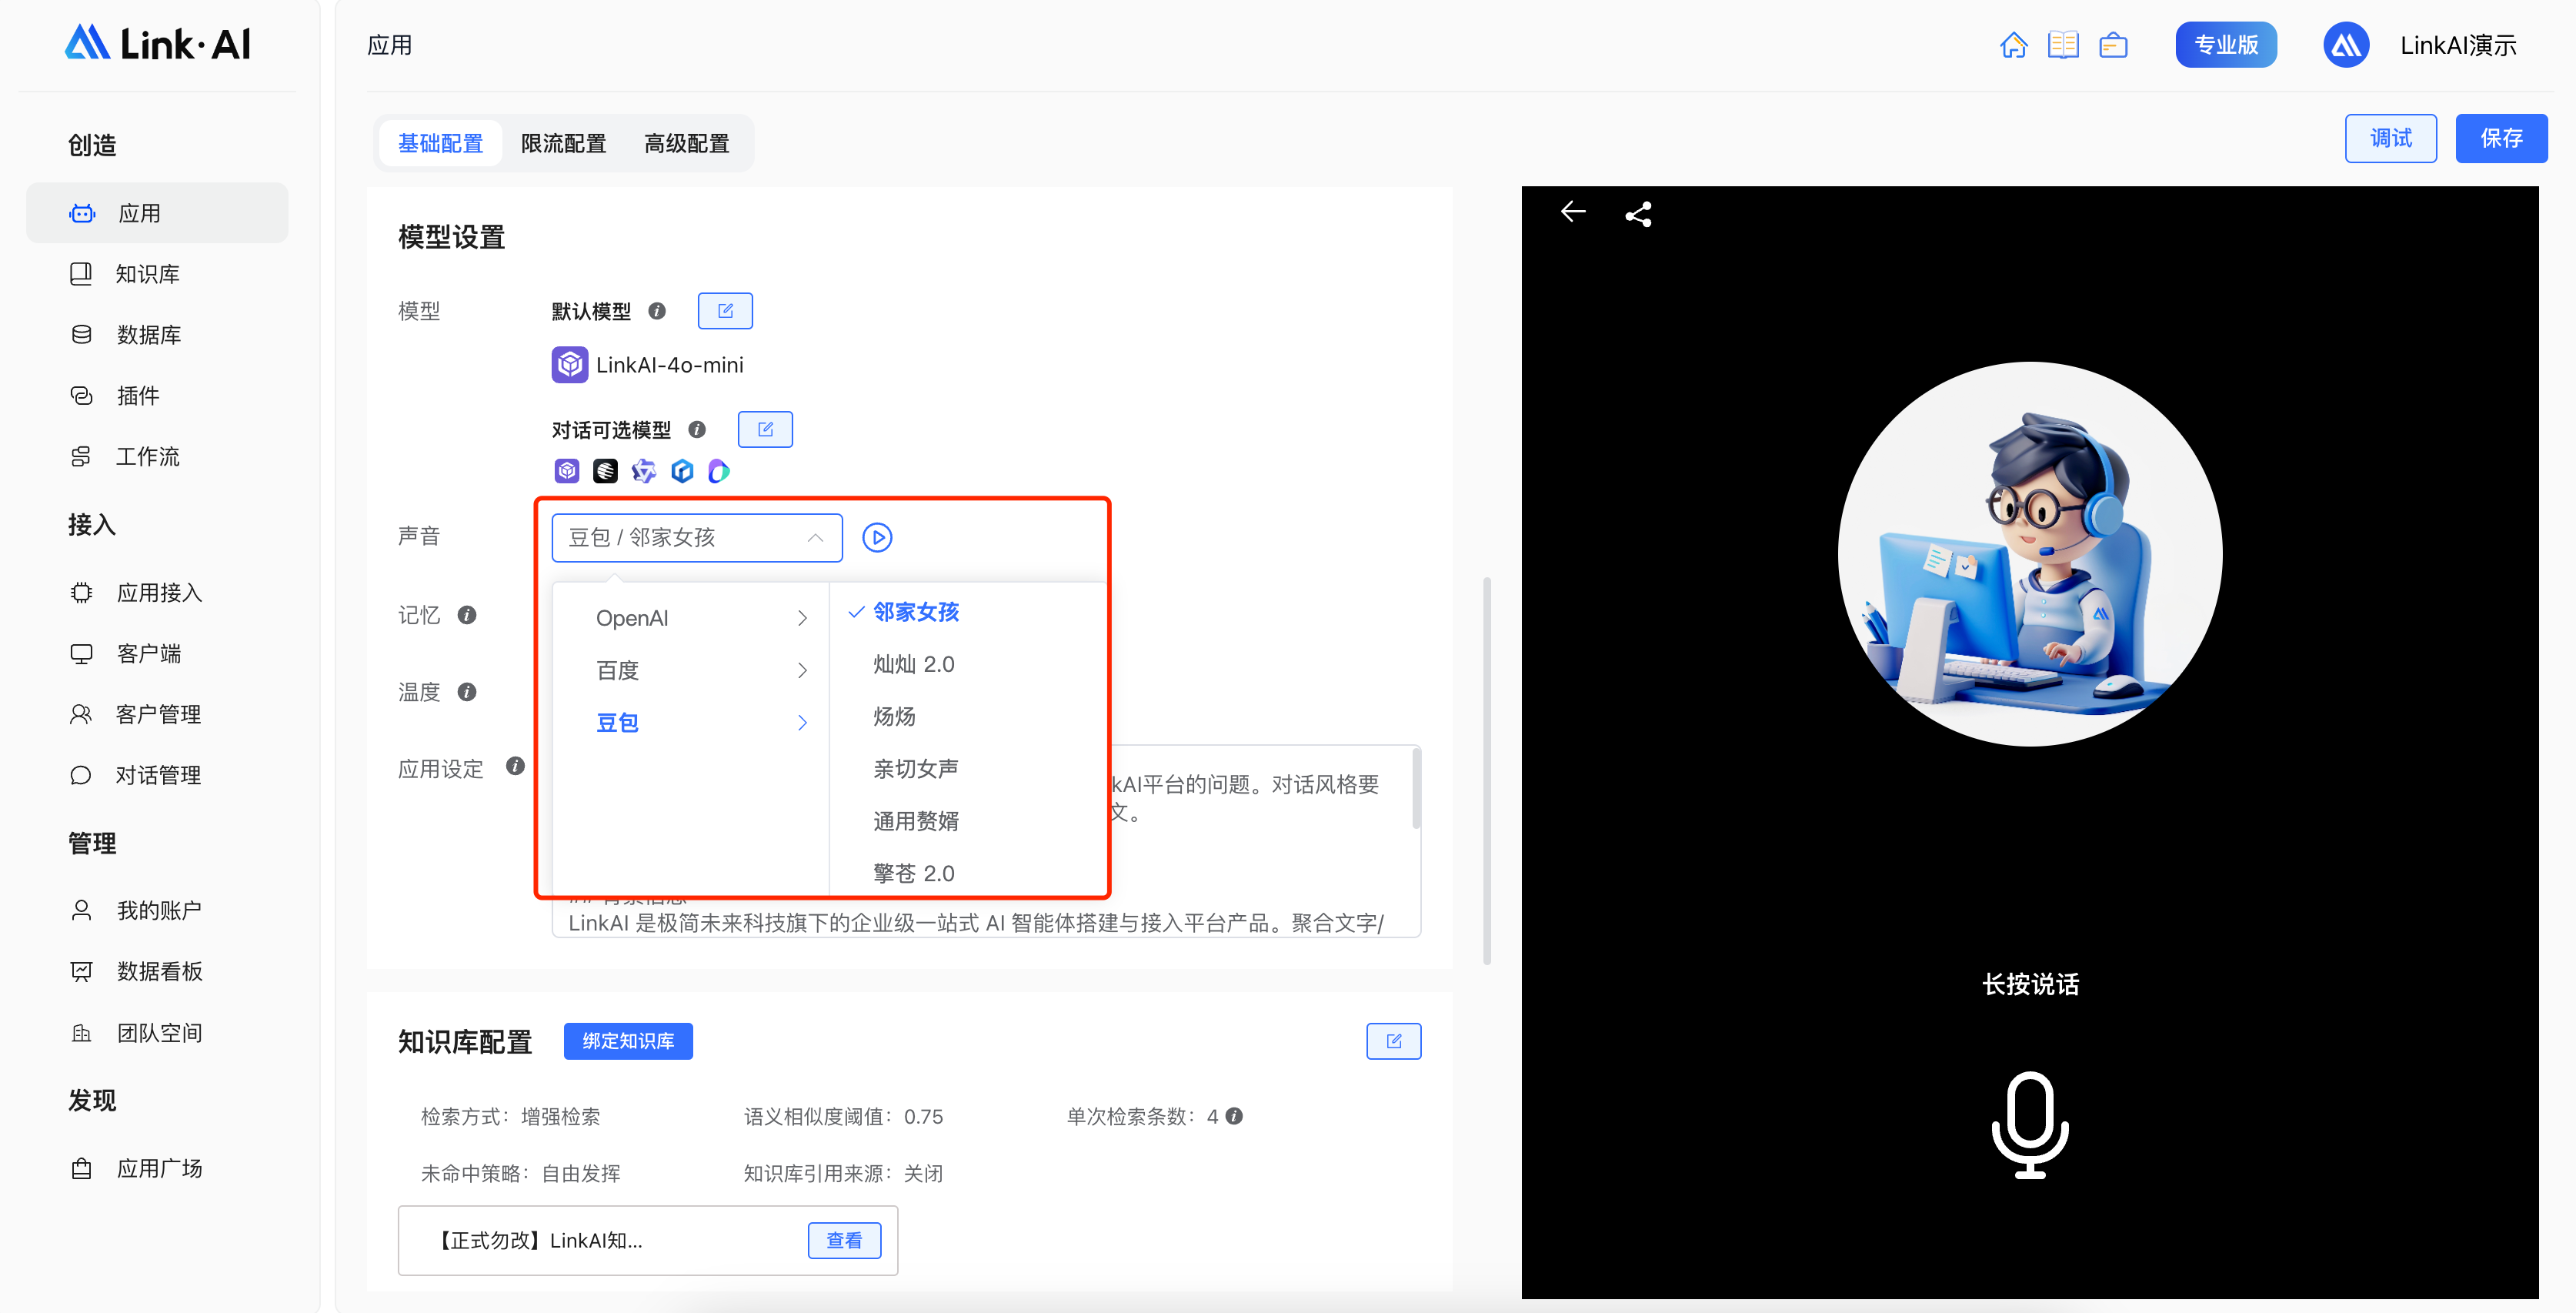Click info icon beside 单次检索条数
The width and height of the screenshot is (2576, 1313).
click(1234, 1116)
